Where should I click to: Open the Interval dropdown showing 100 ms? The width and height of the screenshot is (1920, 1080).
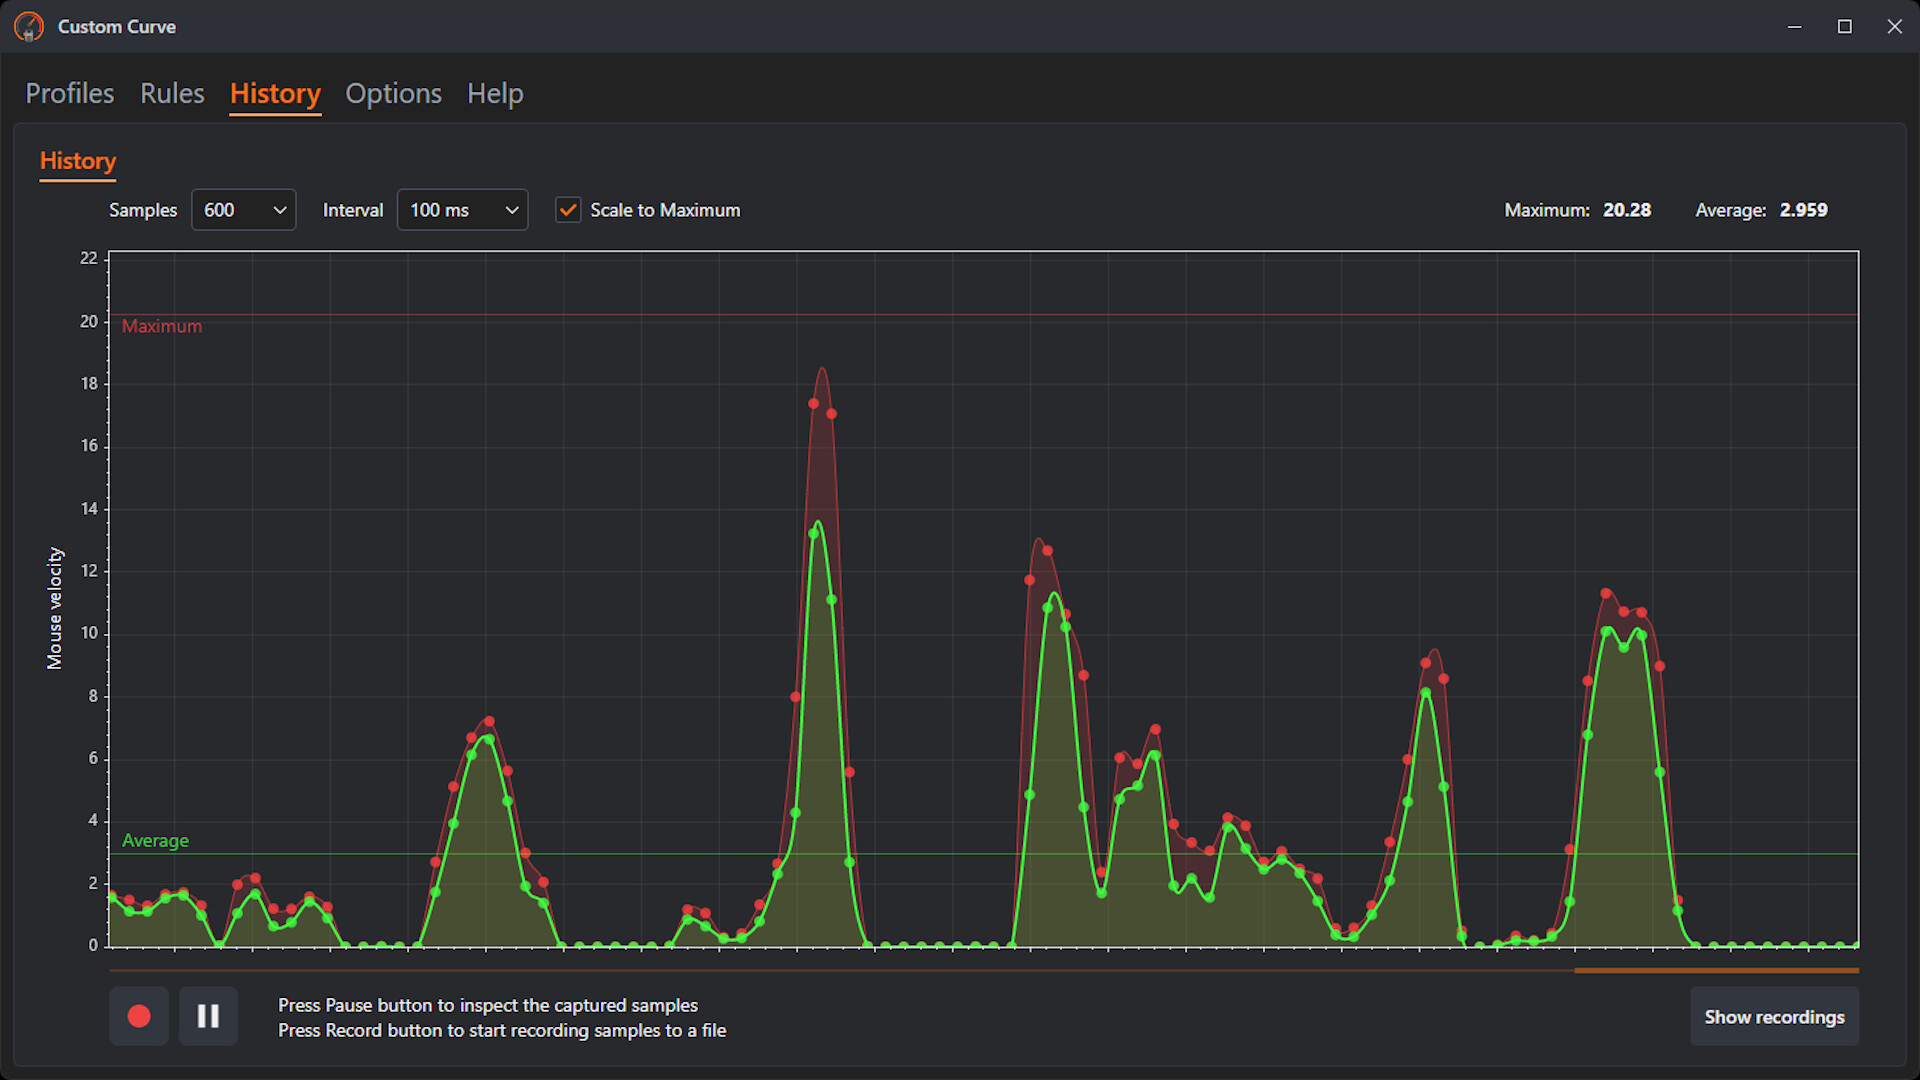point(462,210)
